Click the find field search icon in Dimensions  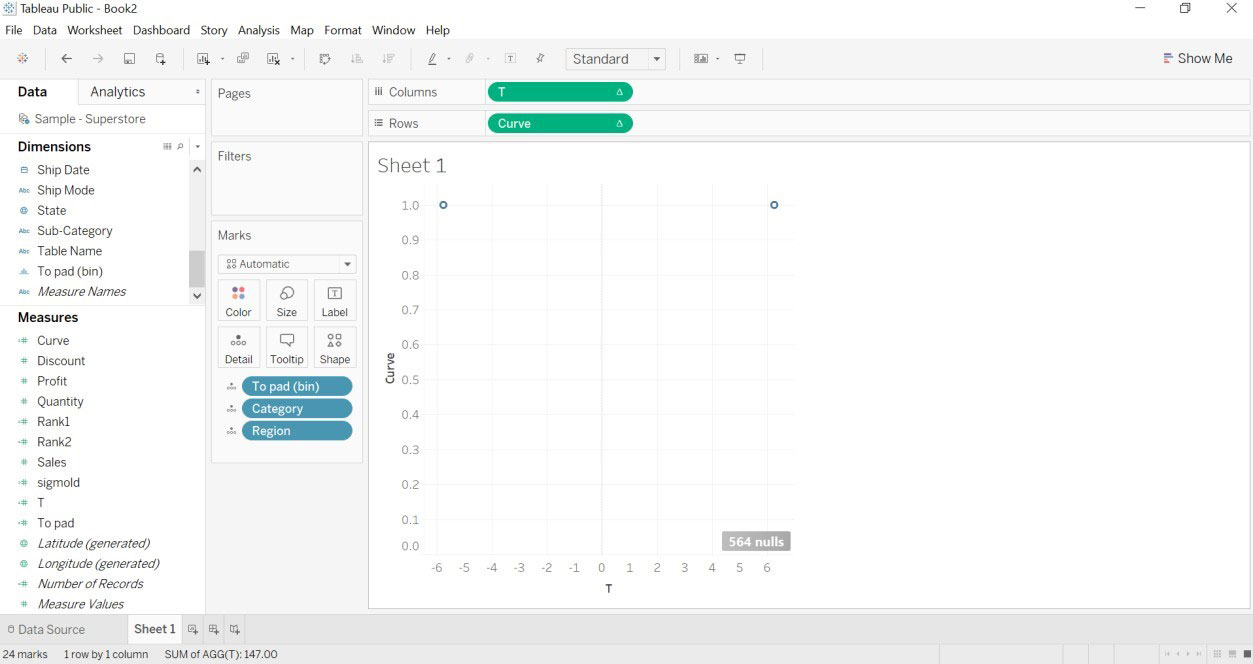[180, 147]
